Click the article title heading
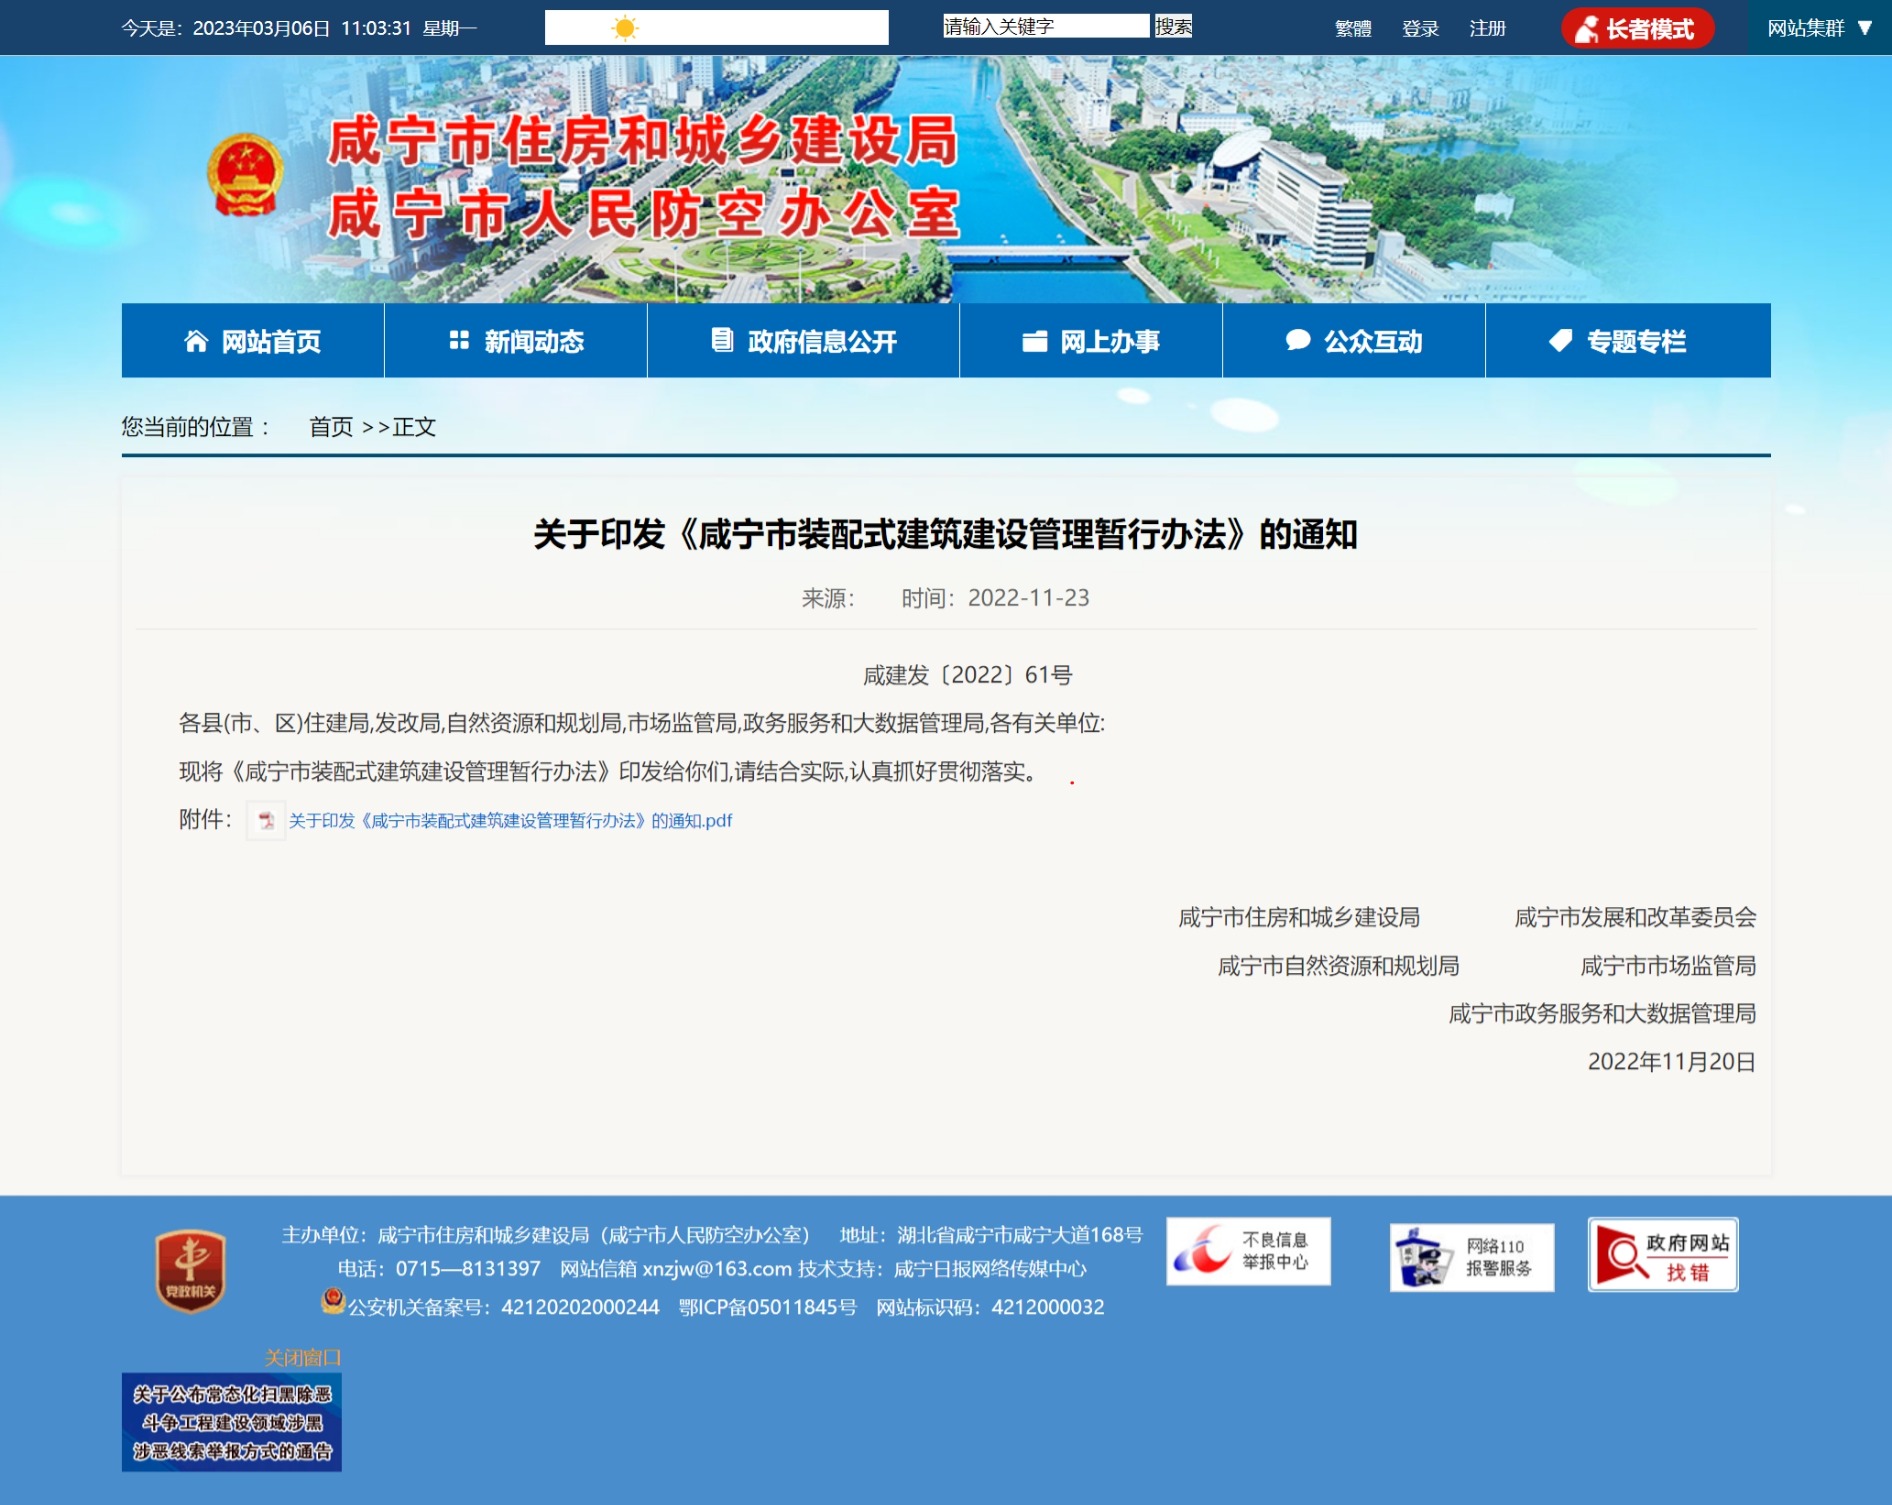 945,535
